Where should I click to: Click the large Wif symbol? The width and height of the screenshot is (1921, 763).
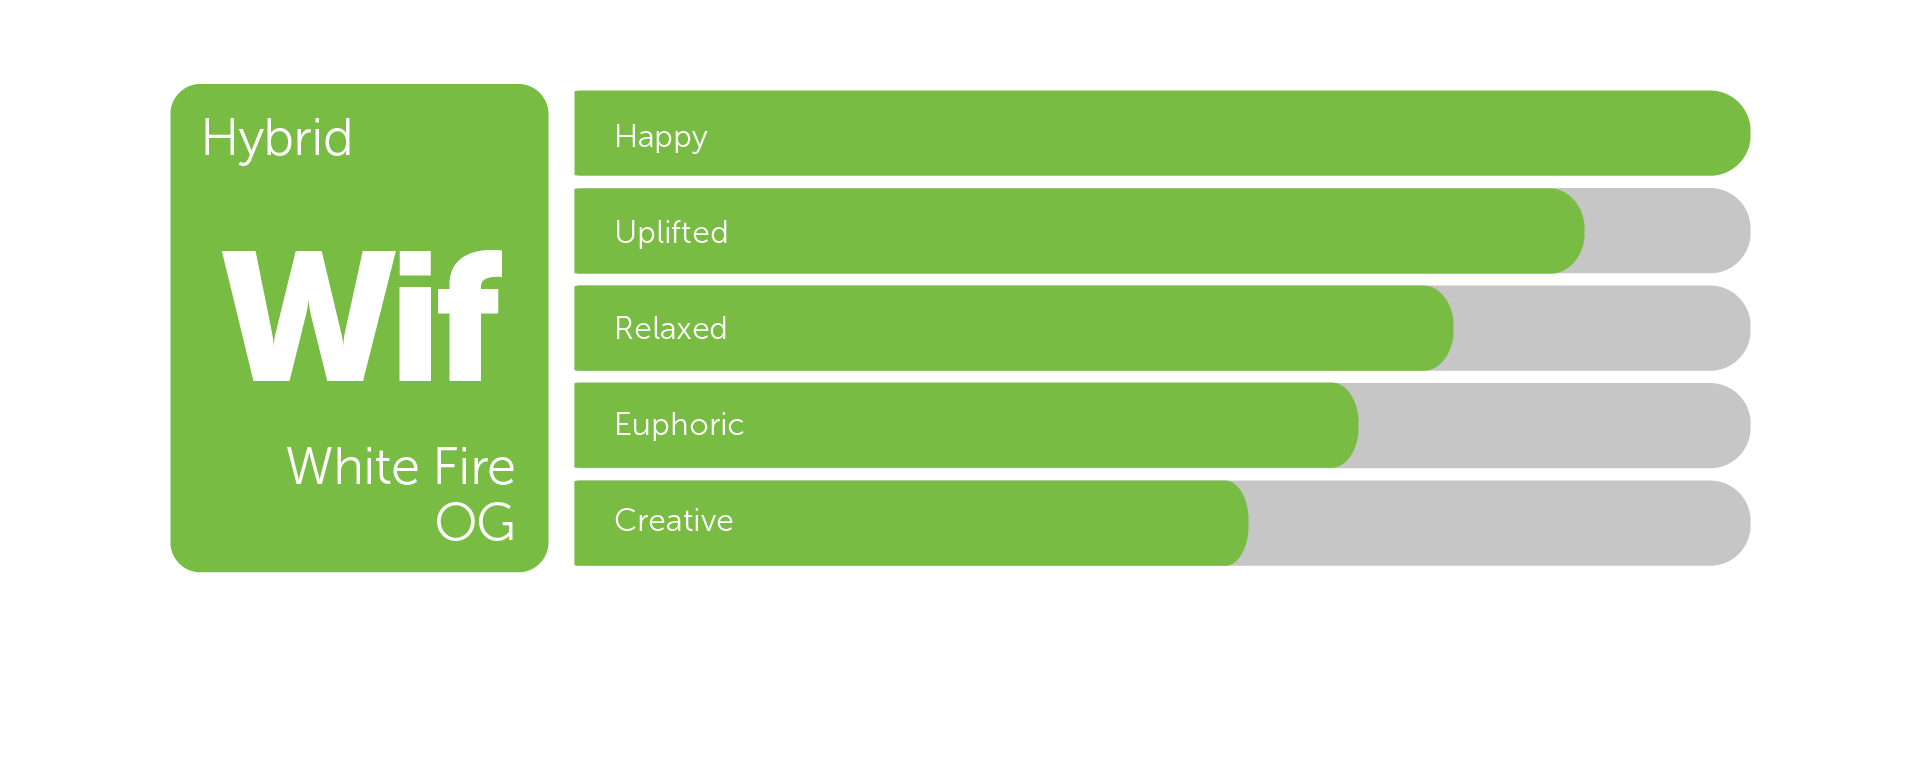[x=361, y=316]
